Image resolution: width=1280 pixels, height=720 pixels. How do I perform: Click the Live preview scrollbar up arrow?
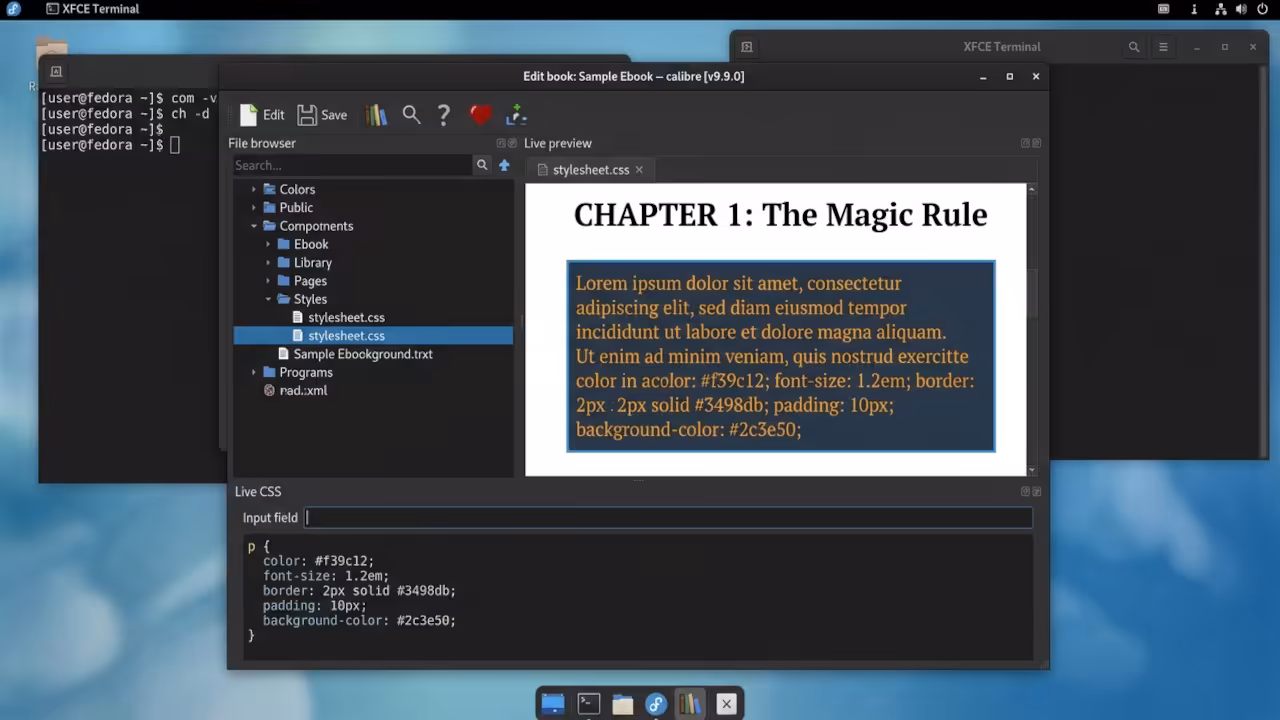point(1031,188)
